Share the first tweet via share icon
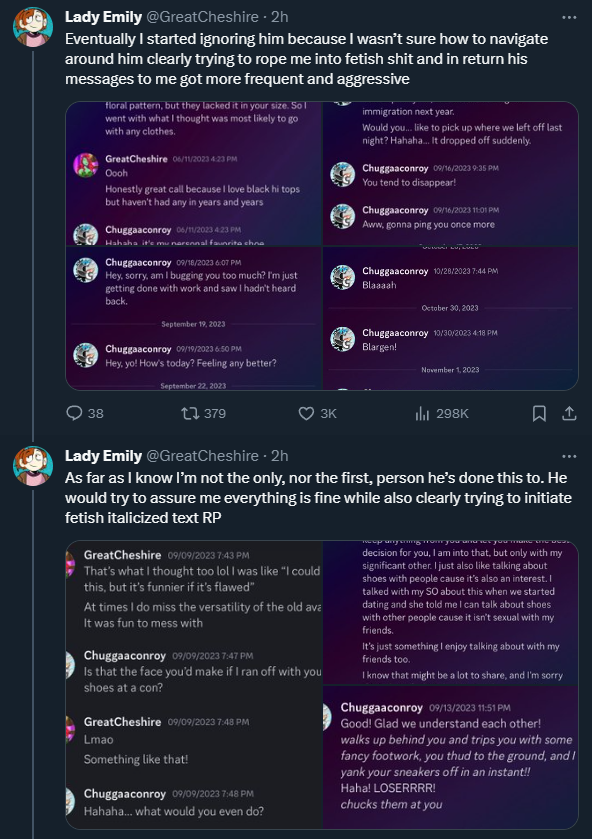Viewport: 592px width, 839px height. tap(569, 413)
